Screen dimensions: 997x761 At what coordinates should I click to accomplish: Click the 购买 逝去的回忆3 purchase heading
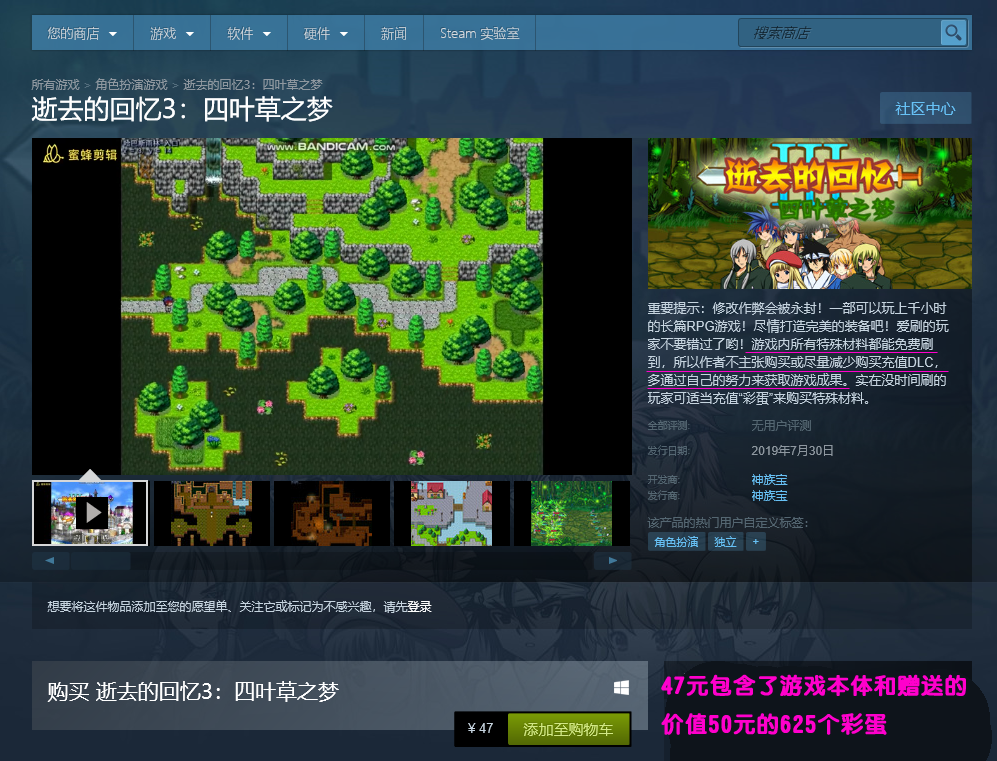click(x=193, y=691)
